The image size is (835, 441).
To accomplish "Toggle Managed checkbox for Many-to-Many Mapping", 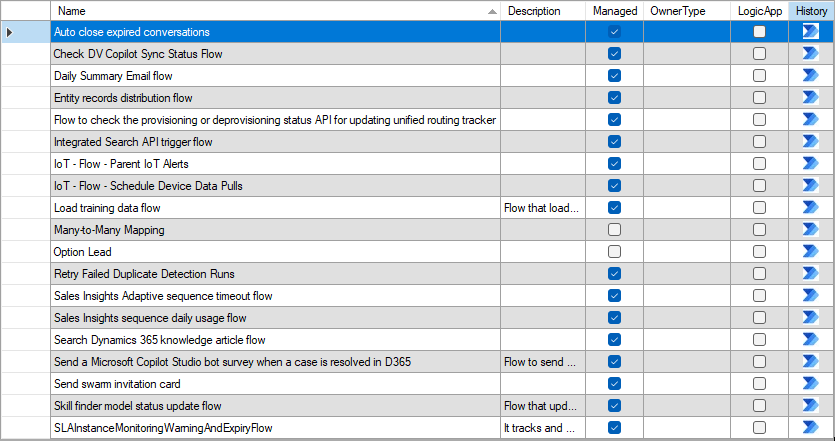I will tap(615, 230).
